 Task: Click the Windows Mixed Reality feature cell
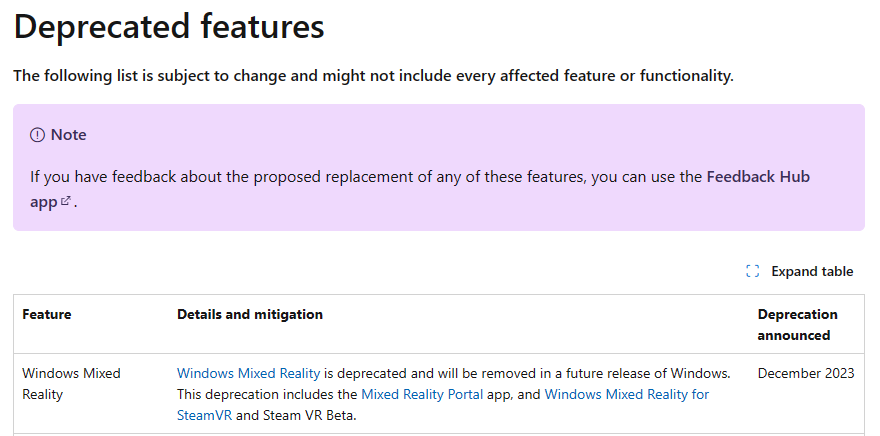71,384
